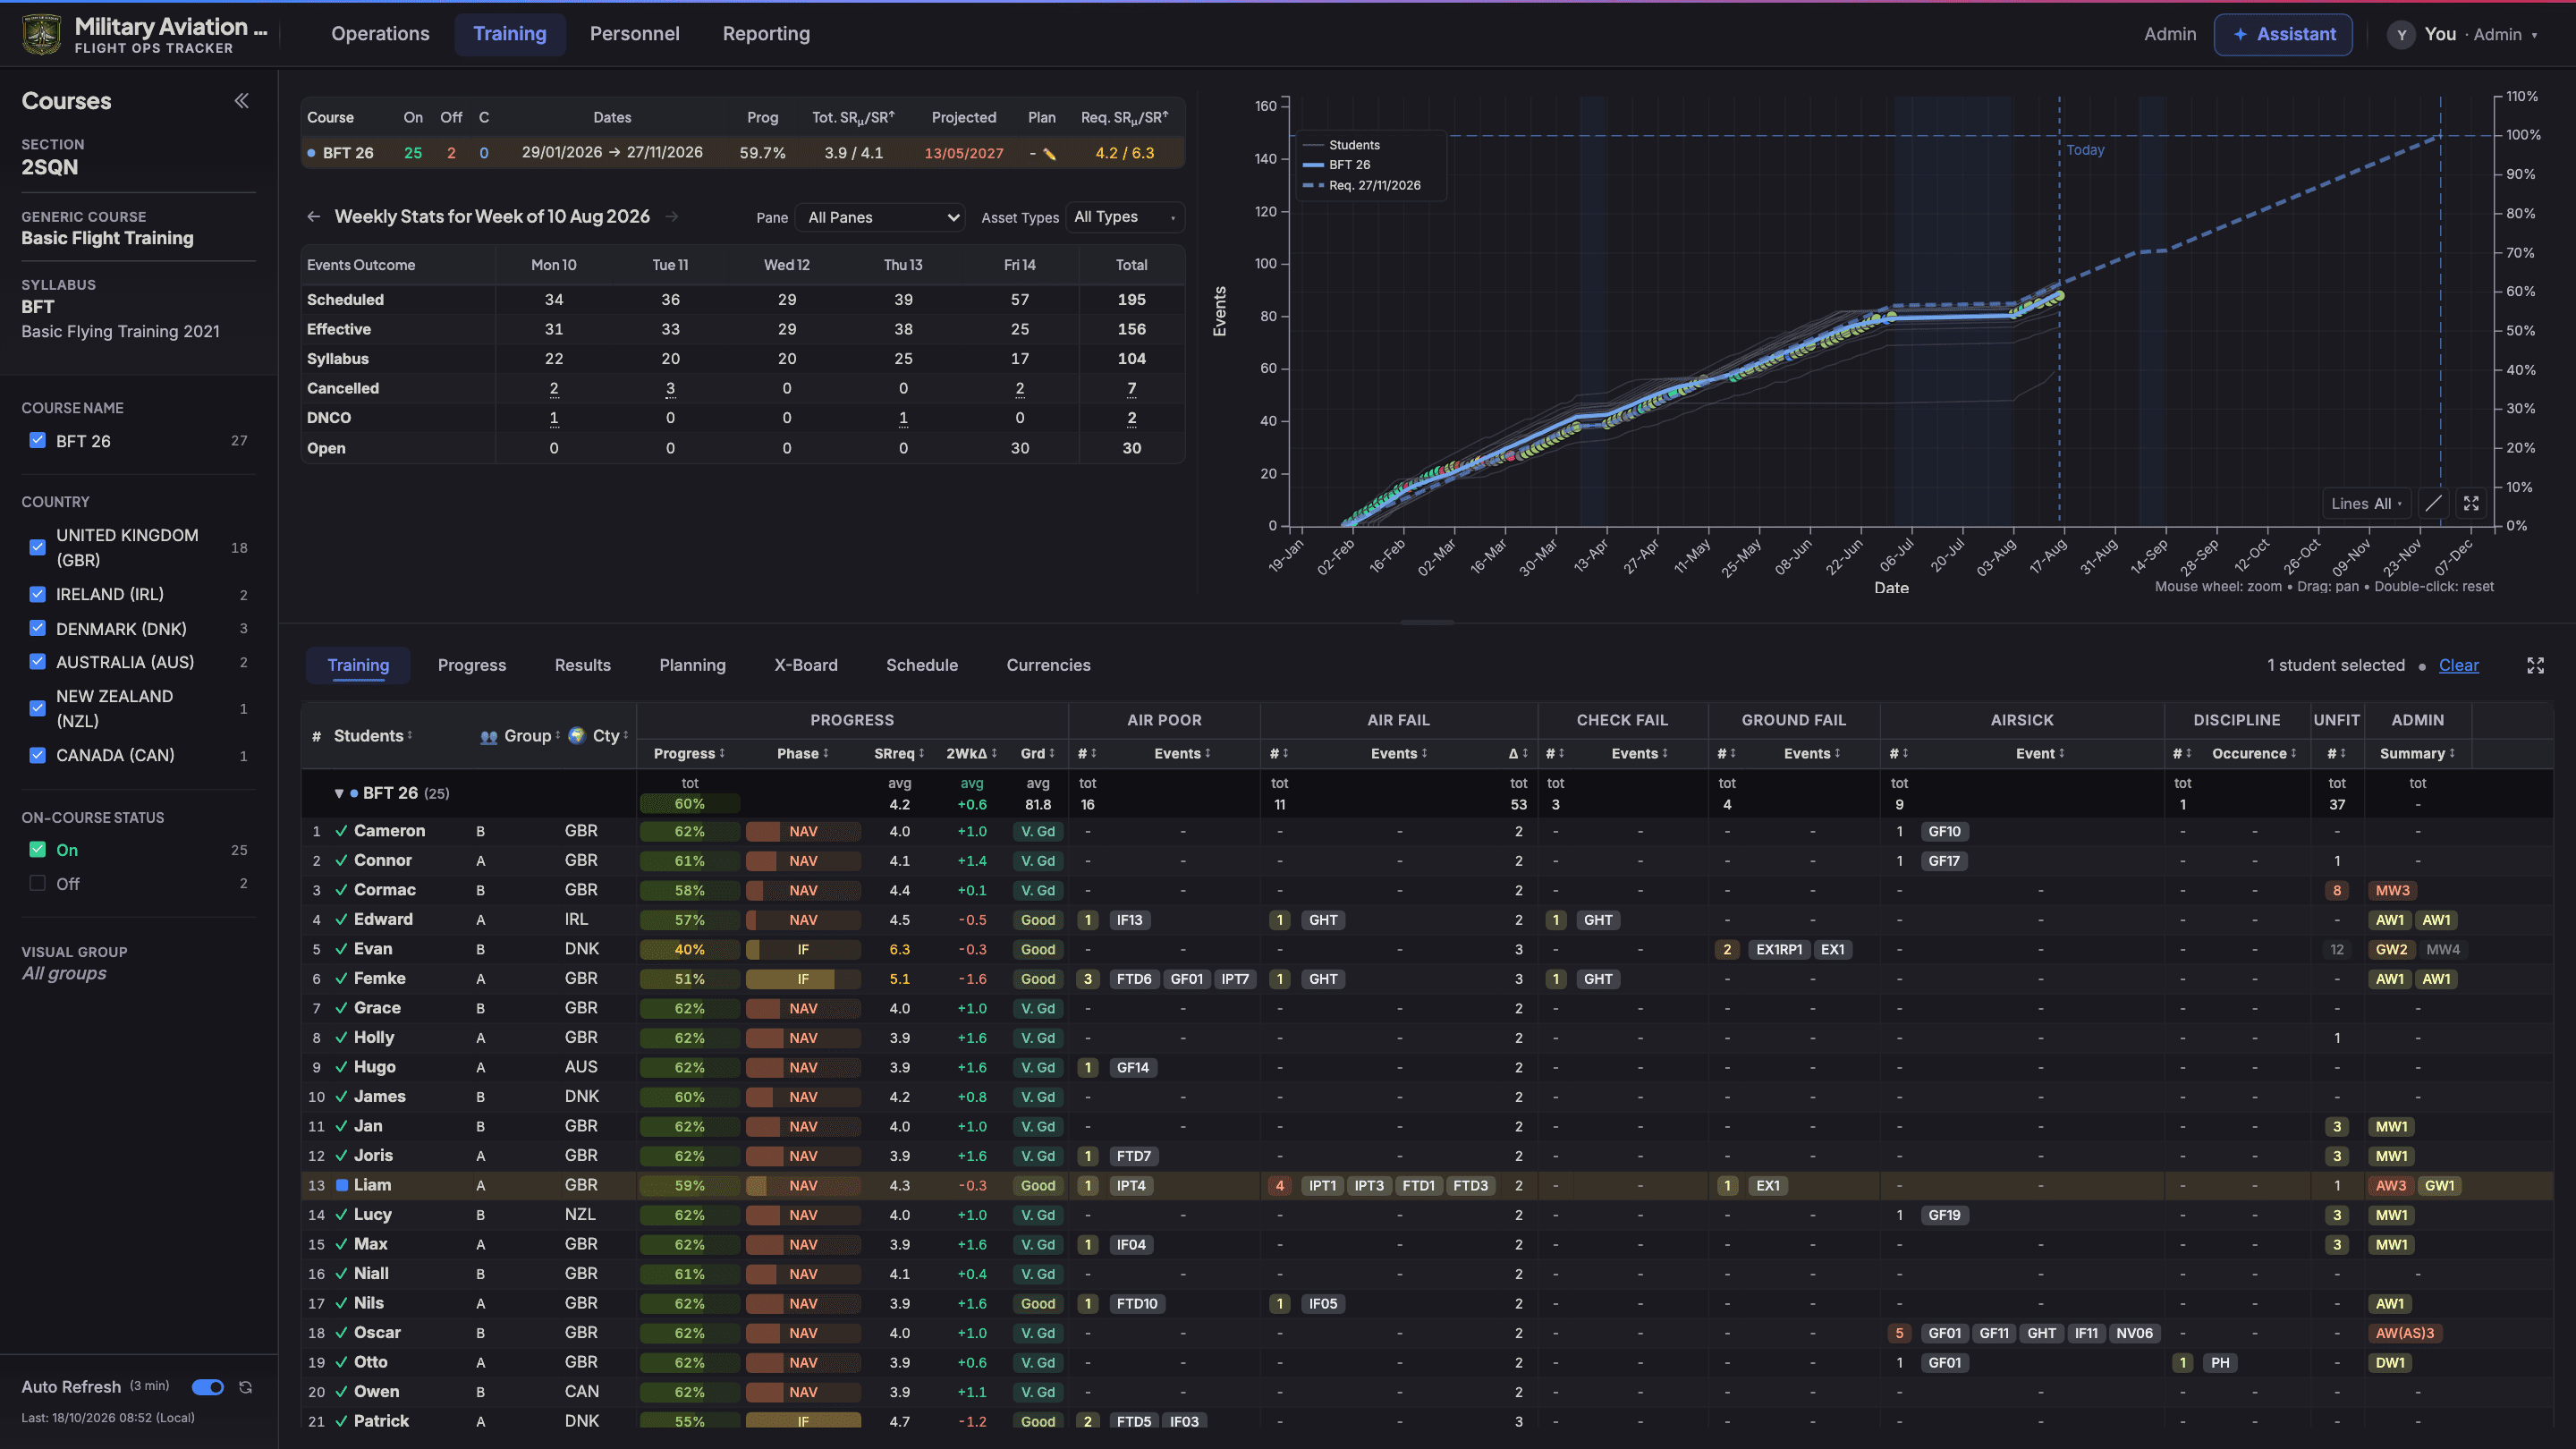Open the Operations nav tab
Image resolution: width=2576 pixels, height=1449 pixels.
380,34
